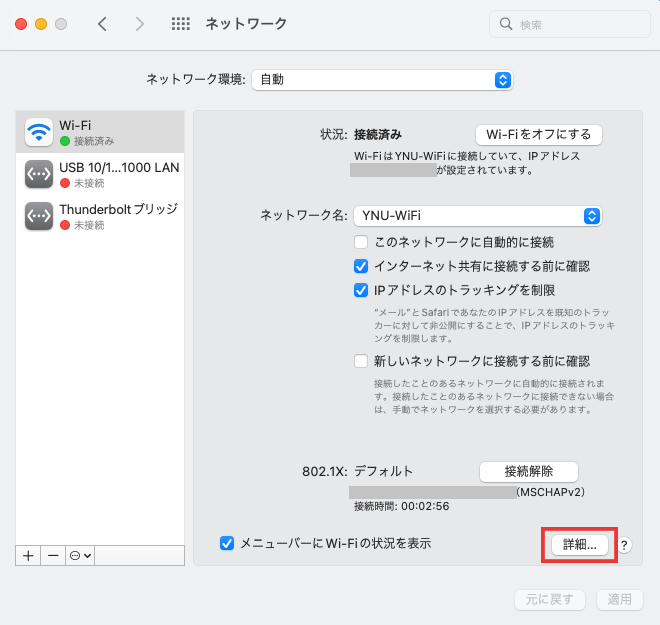Toggle 新しいネットワークに接続する前に確認 checkbox
The height and width of the screenshot is (625, 660).
pos(362,361)
